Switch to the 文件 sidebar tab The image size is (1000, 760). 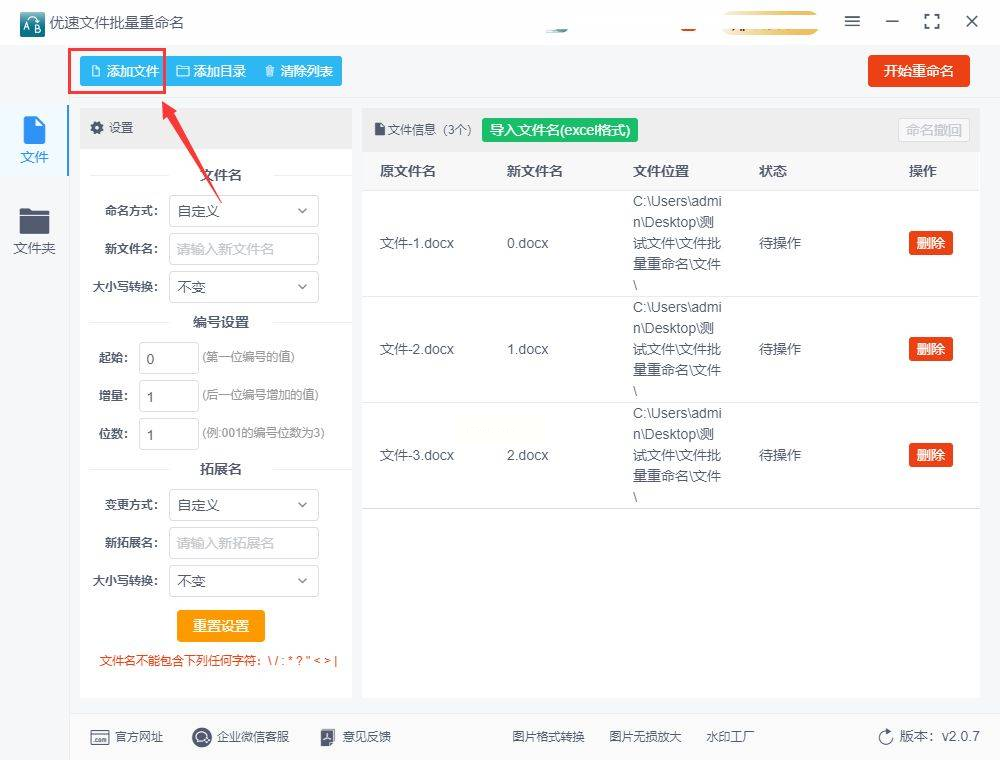(35, 140)
